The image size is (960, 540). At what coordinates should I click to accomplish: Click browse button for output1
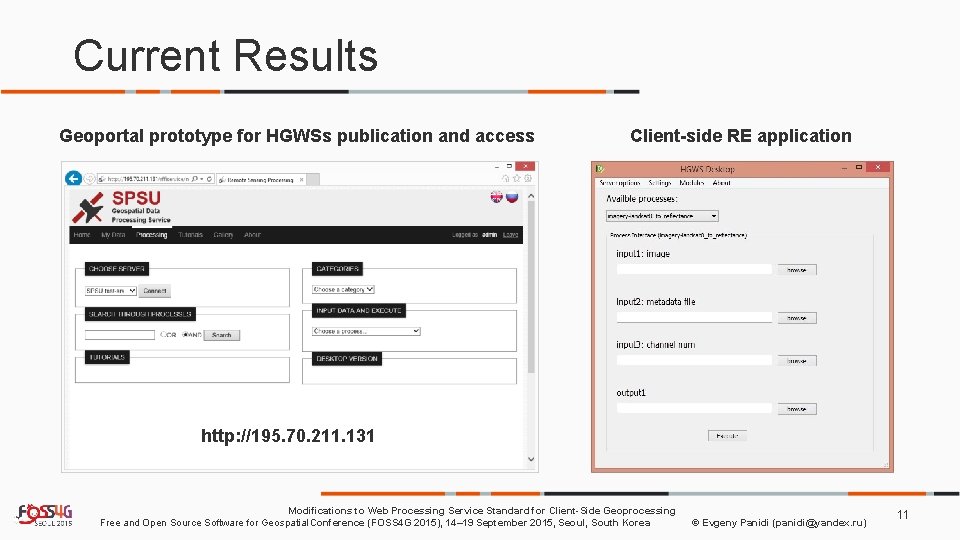click(797, 409)
